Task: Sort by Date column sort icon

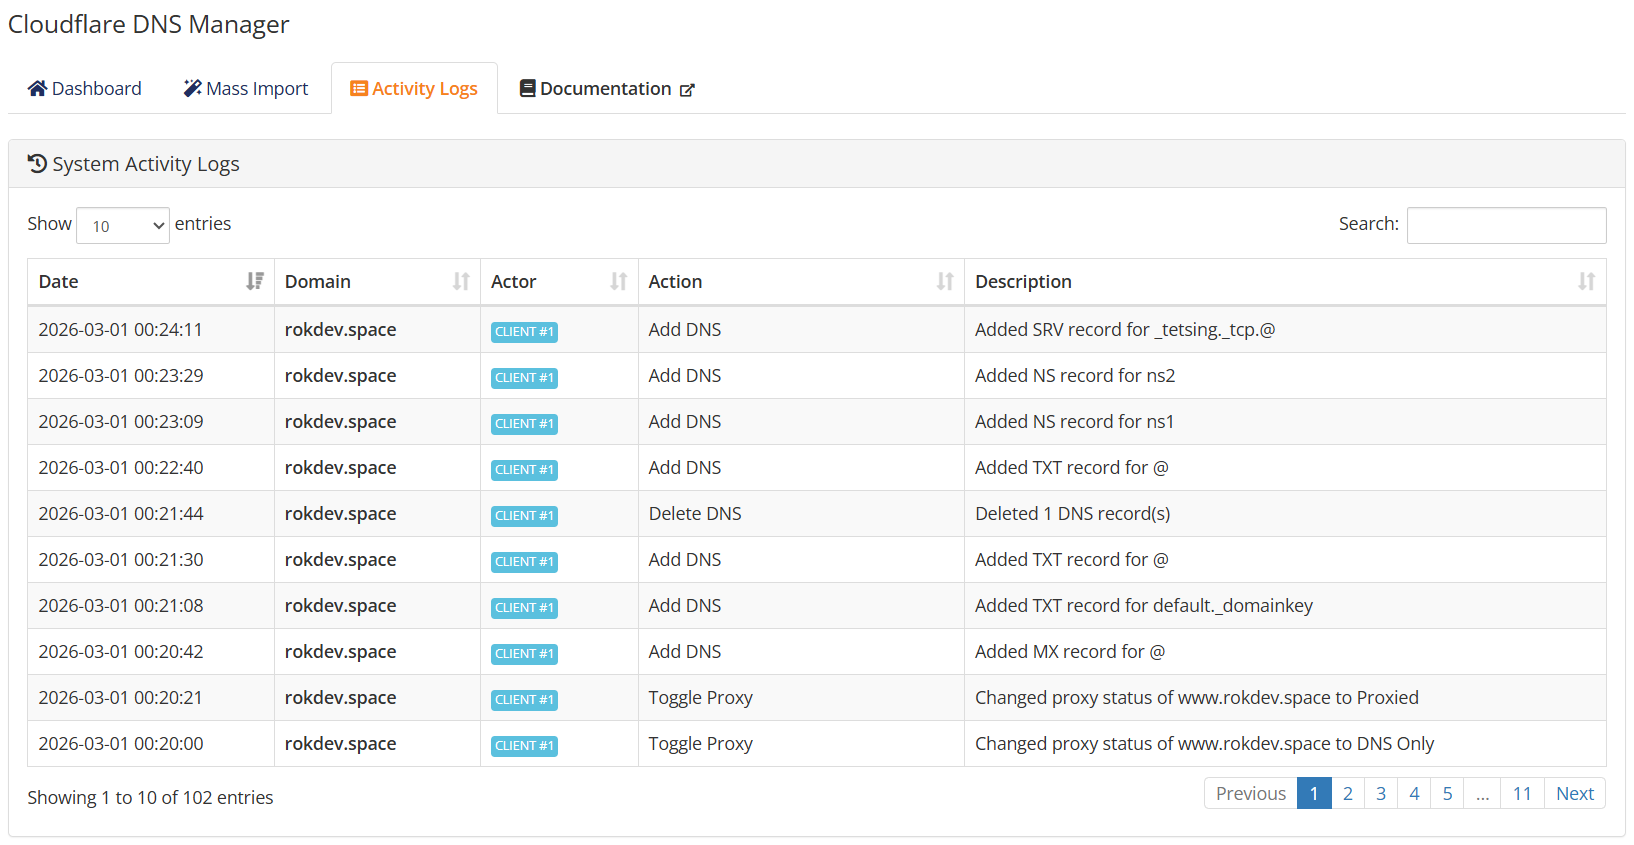Action: (255, 281)
